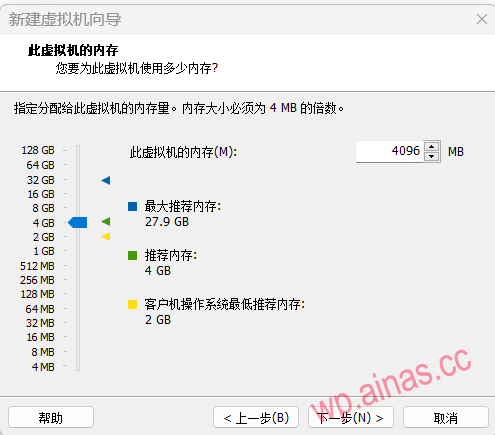
Task: Click the 客户机操作系统最低推荐内存 label
Action: click(x=225, y=304)
